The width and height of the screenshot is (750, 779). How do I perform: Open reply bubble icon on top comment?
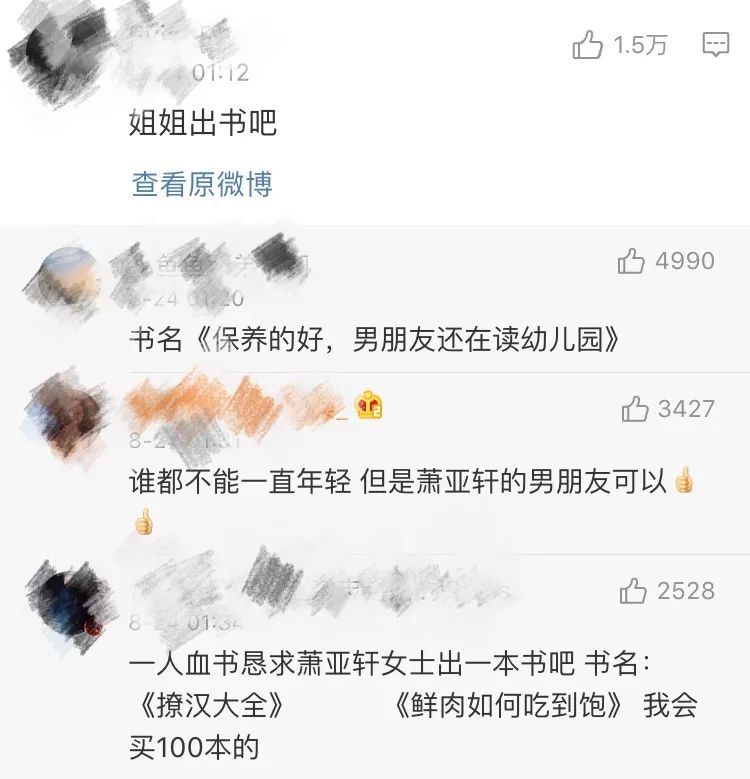pyautogui.click(x=716, y=45)
